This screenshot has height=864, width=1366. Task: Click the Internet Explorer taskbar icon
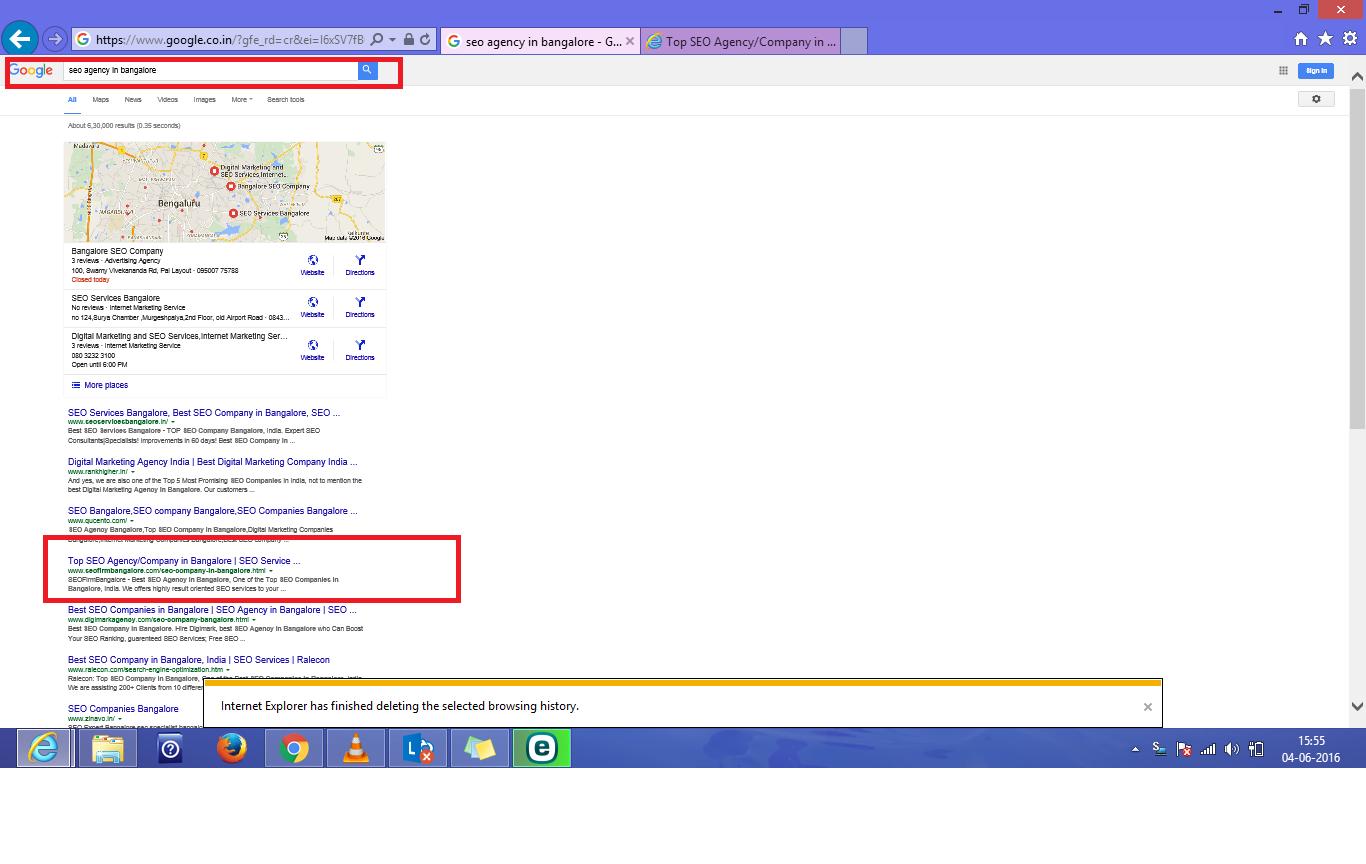pos(43,748)
